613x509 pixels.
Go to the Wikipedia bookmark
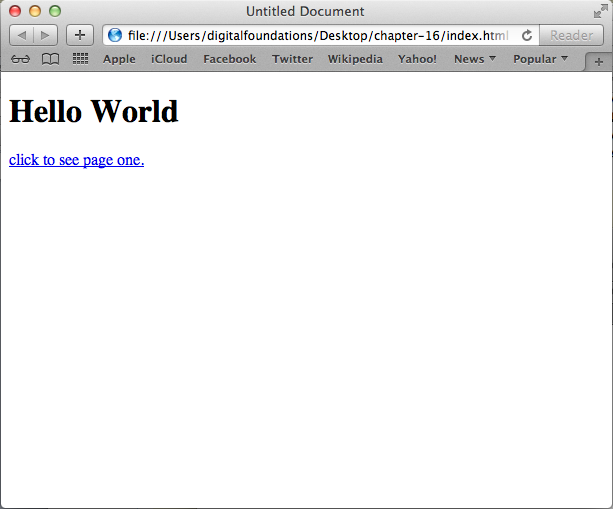click(x=355, y=59)
